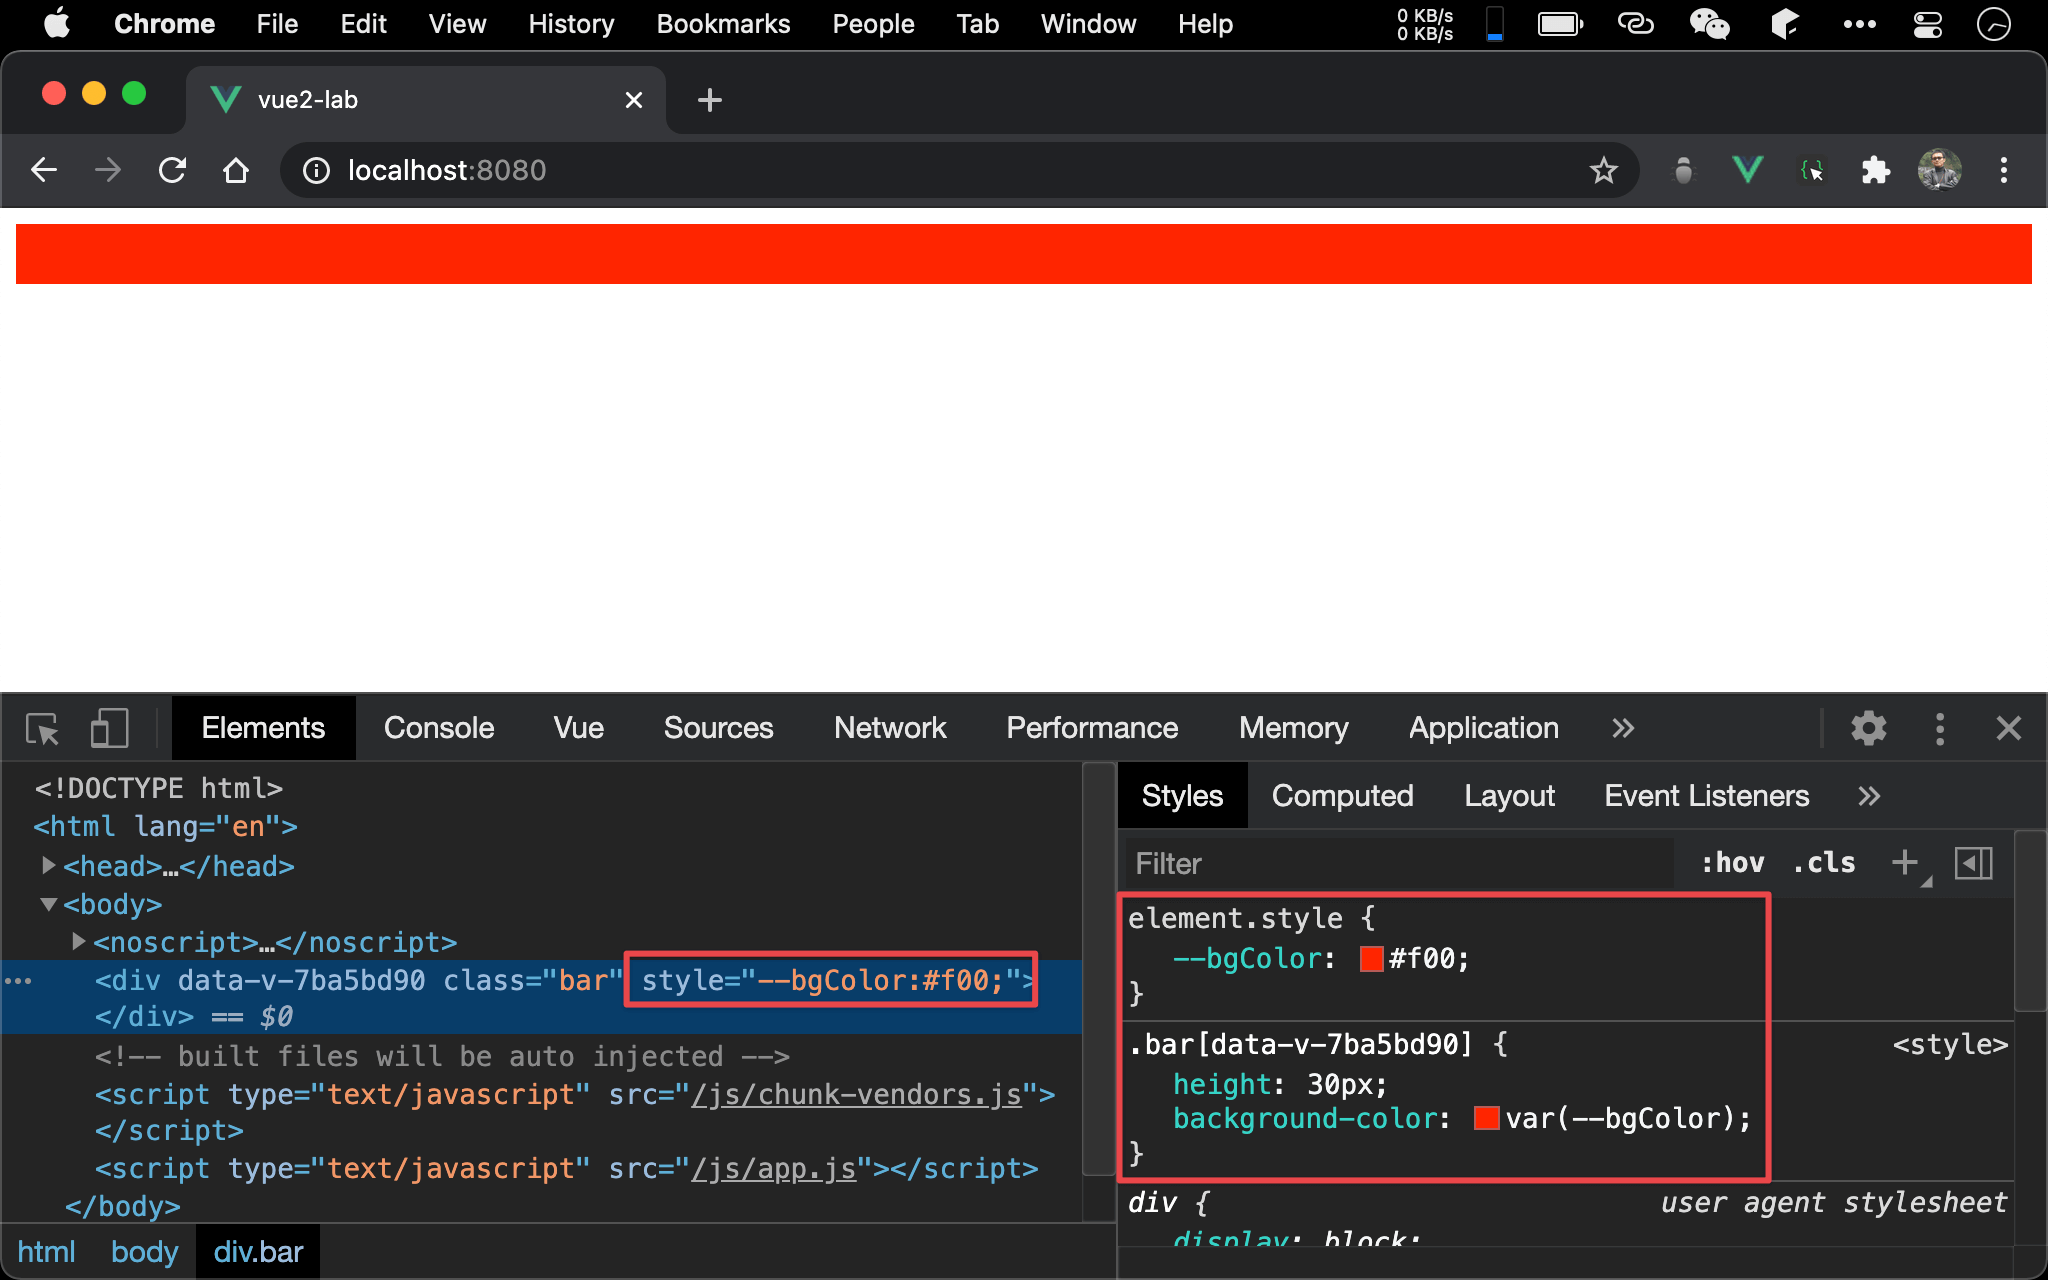Switch to the Vue panel
The image size is (2048, 1280).
tap(579, 728)
